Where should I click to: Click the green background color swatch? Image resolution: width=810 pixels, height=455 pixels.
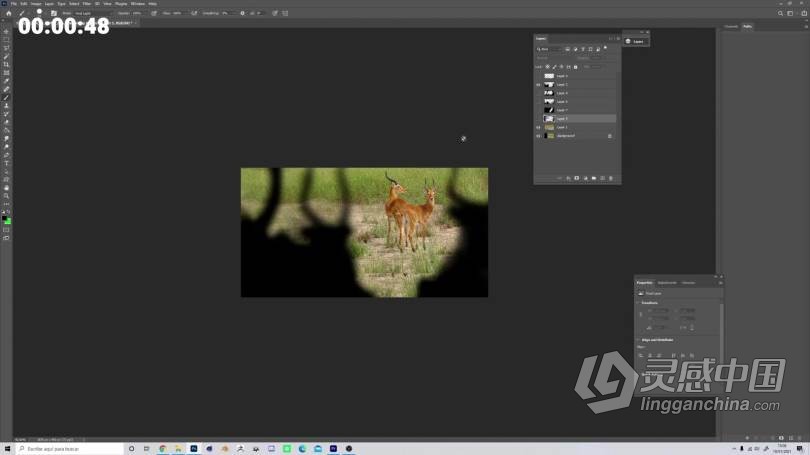[8, 222]
